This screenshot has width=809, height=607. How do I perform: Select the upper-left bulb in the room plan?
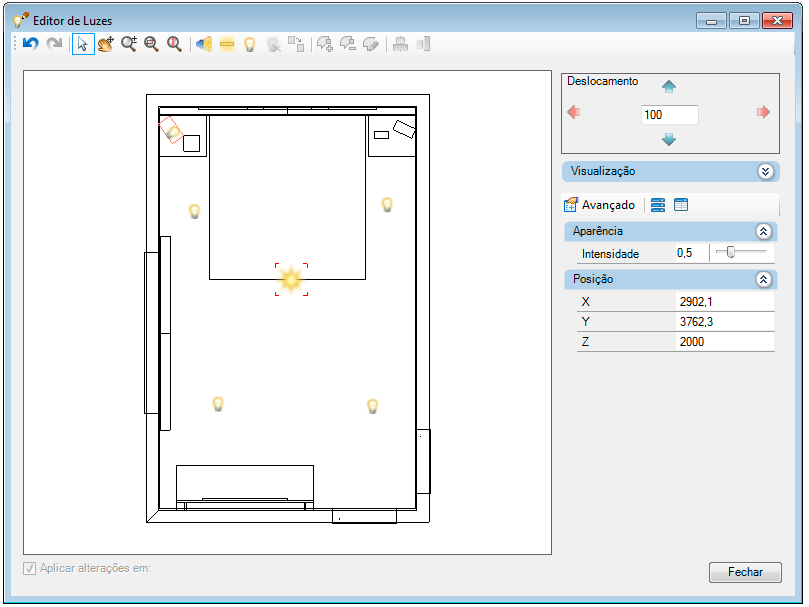pyautogui.click(x=195, y=211)
